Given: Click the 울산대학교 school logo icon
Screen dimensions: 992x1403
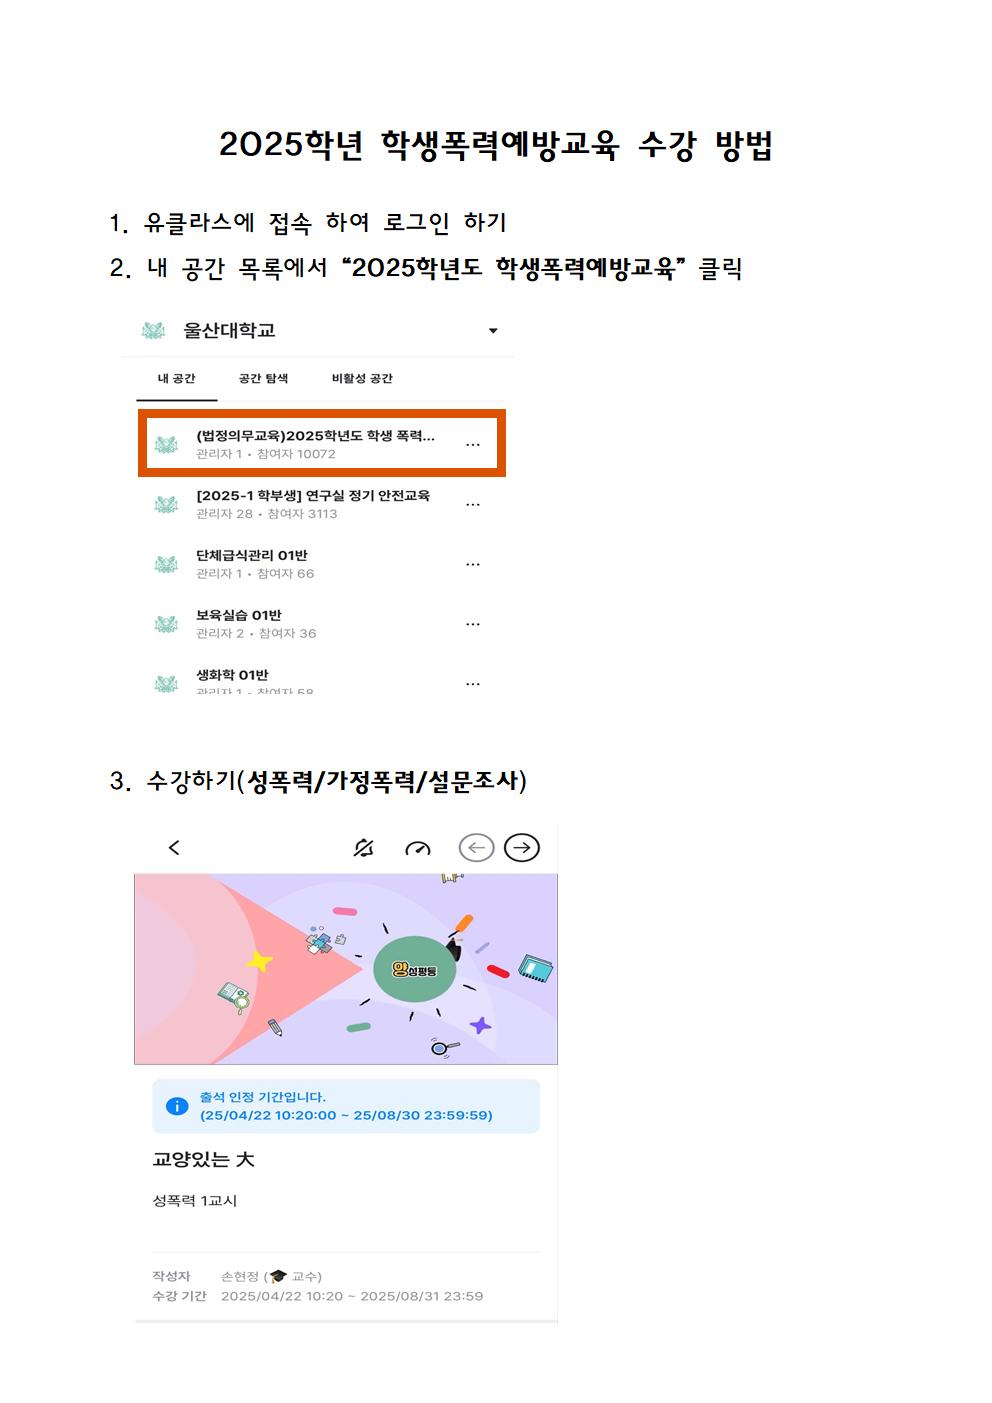Looking at the screenshot, I should click(153, 331).
